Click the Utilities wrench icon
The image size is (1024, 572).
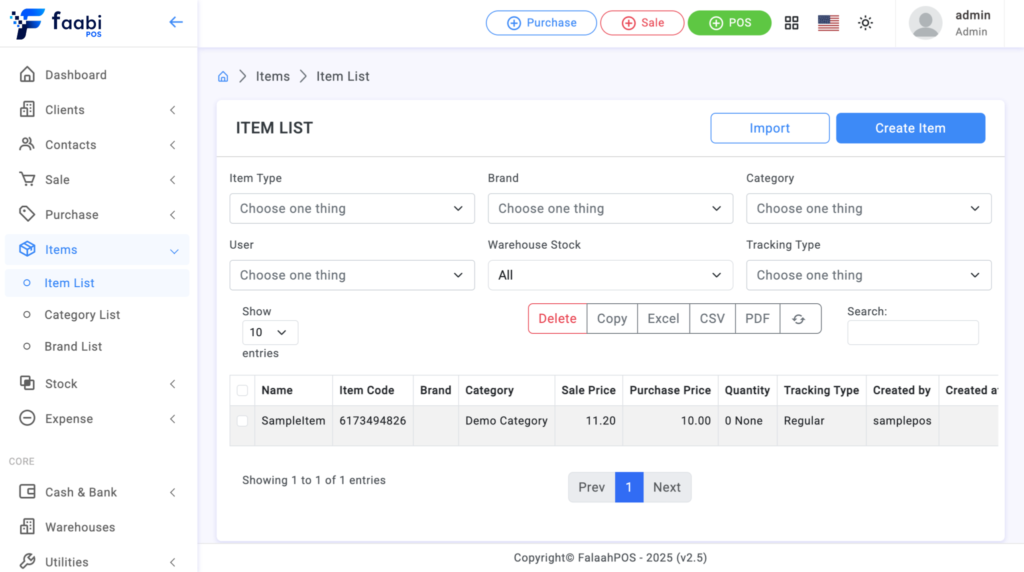pyautogui.click(x=27, y=561)
